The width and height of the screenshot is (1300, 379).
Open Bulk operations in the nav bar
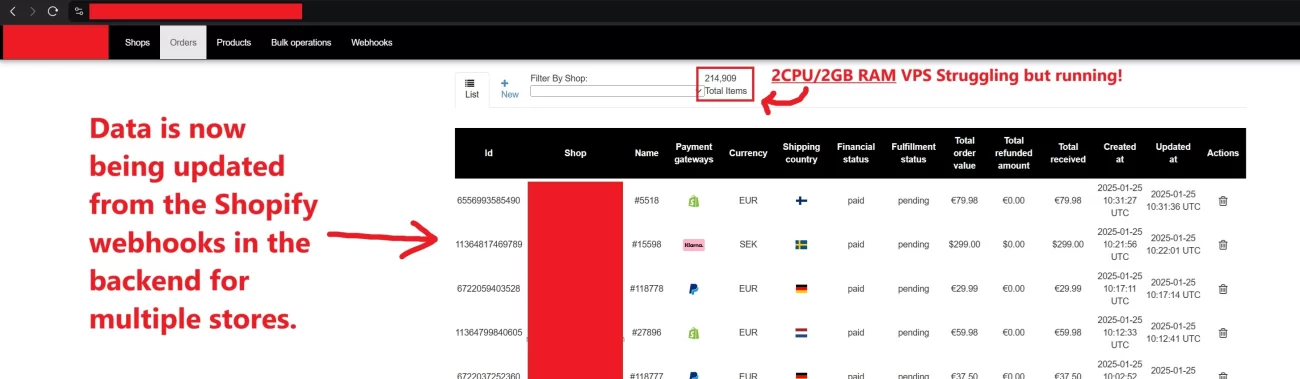pyautogui.click(x=301, y=43)
